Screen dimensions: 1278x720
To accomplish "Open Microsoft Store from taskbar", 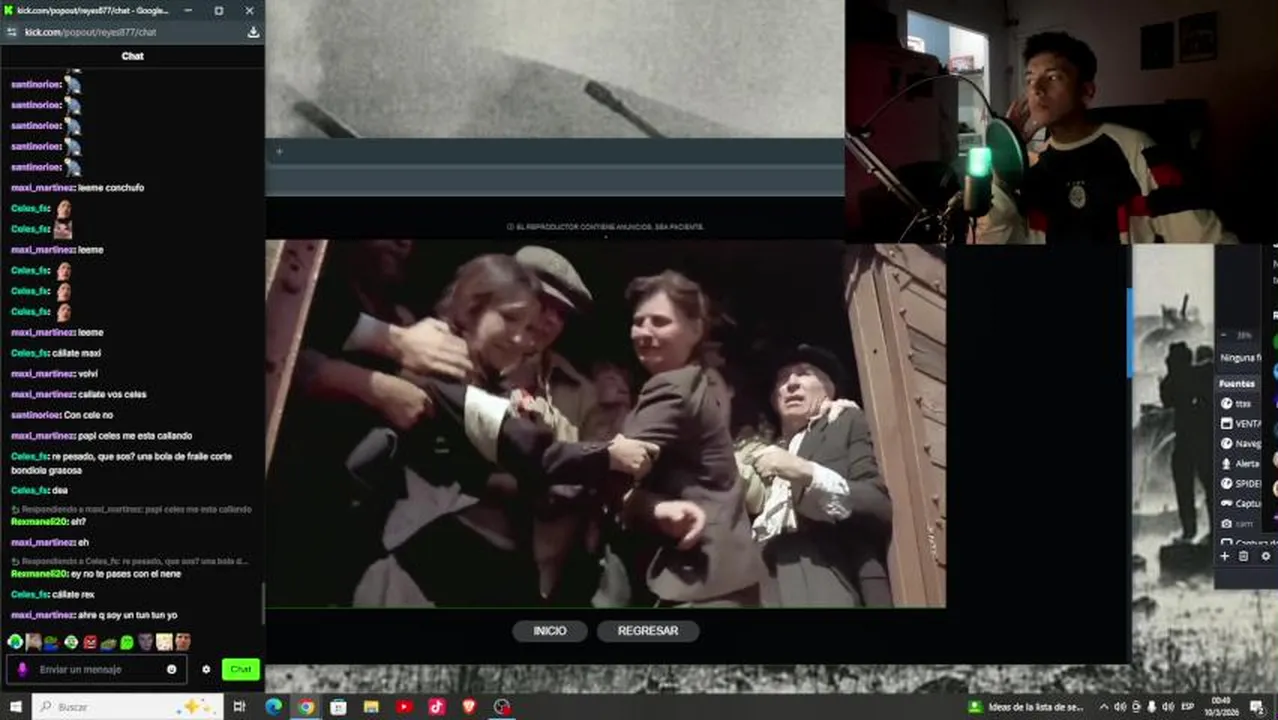I will pos(338,707).
